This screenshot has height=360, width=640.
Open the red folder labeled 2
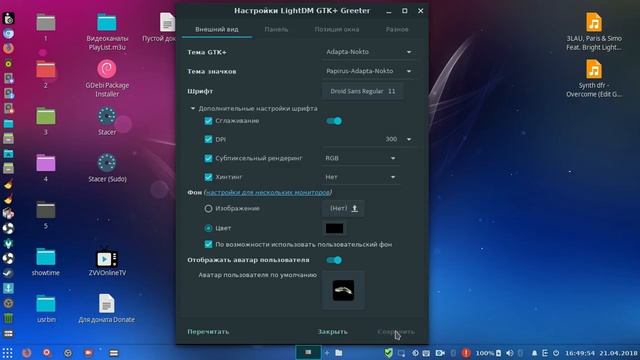pos(46,70)
